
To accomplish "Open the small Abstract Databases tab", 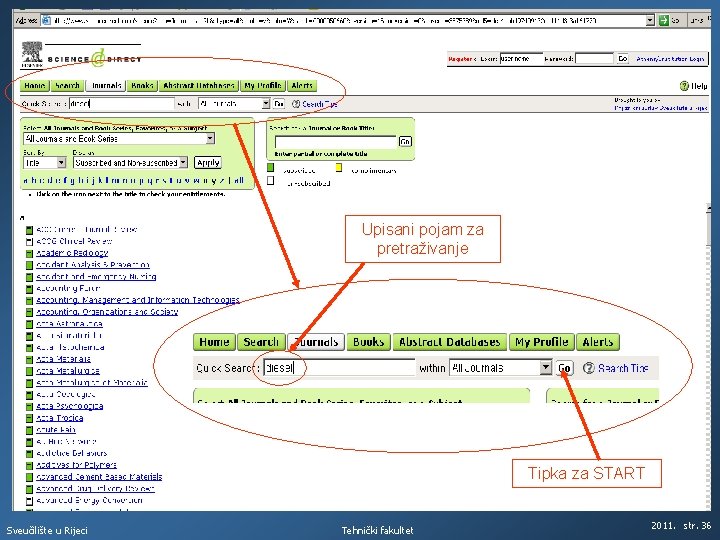I will tap(199, 85).
